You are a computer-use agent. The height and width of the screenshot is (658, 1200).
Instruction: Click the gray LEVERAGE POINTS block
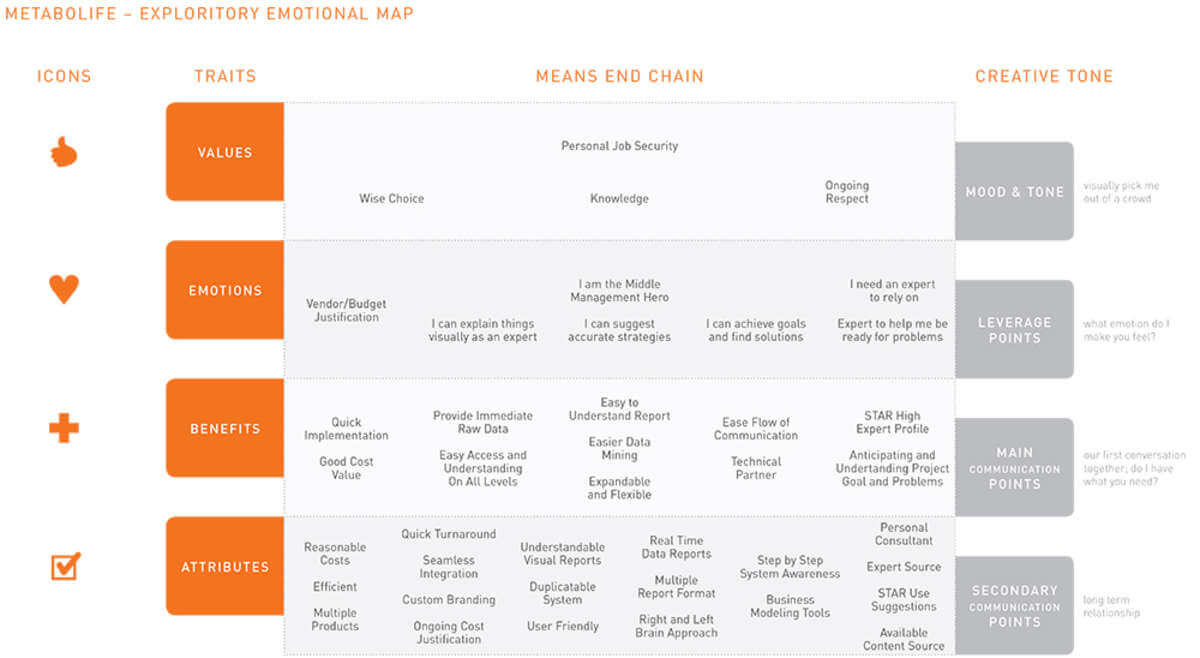pos(1014,329)
